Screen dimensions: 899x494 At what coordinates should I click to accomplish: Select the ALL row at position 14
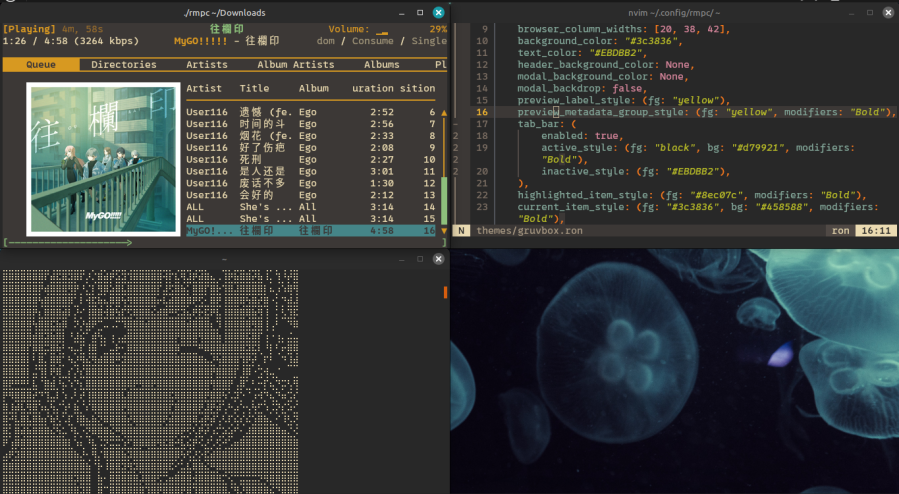point(311,207)
